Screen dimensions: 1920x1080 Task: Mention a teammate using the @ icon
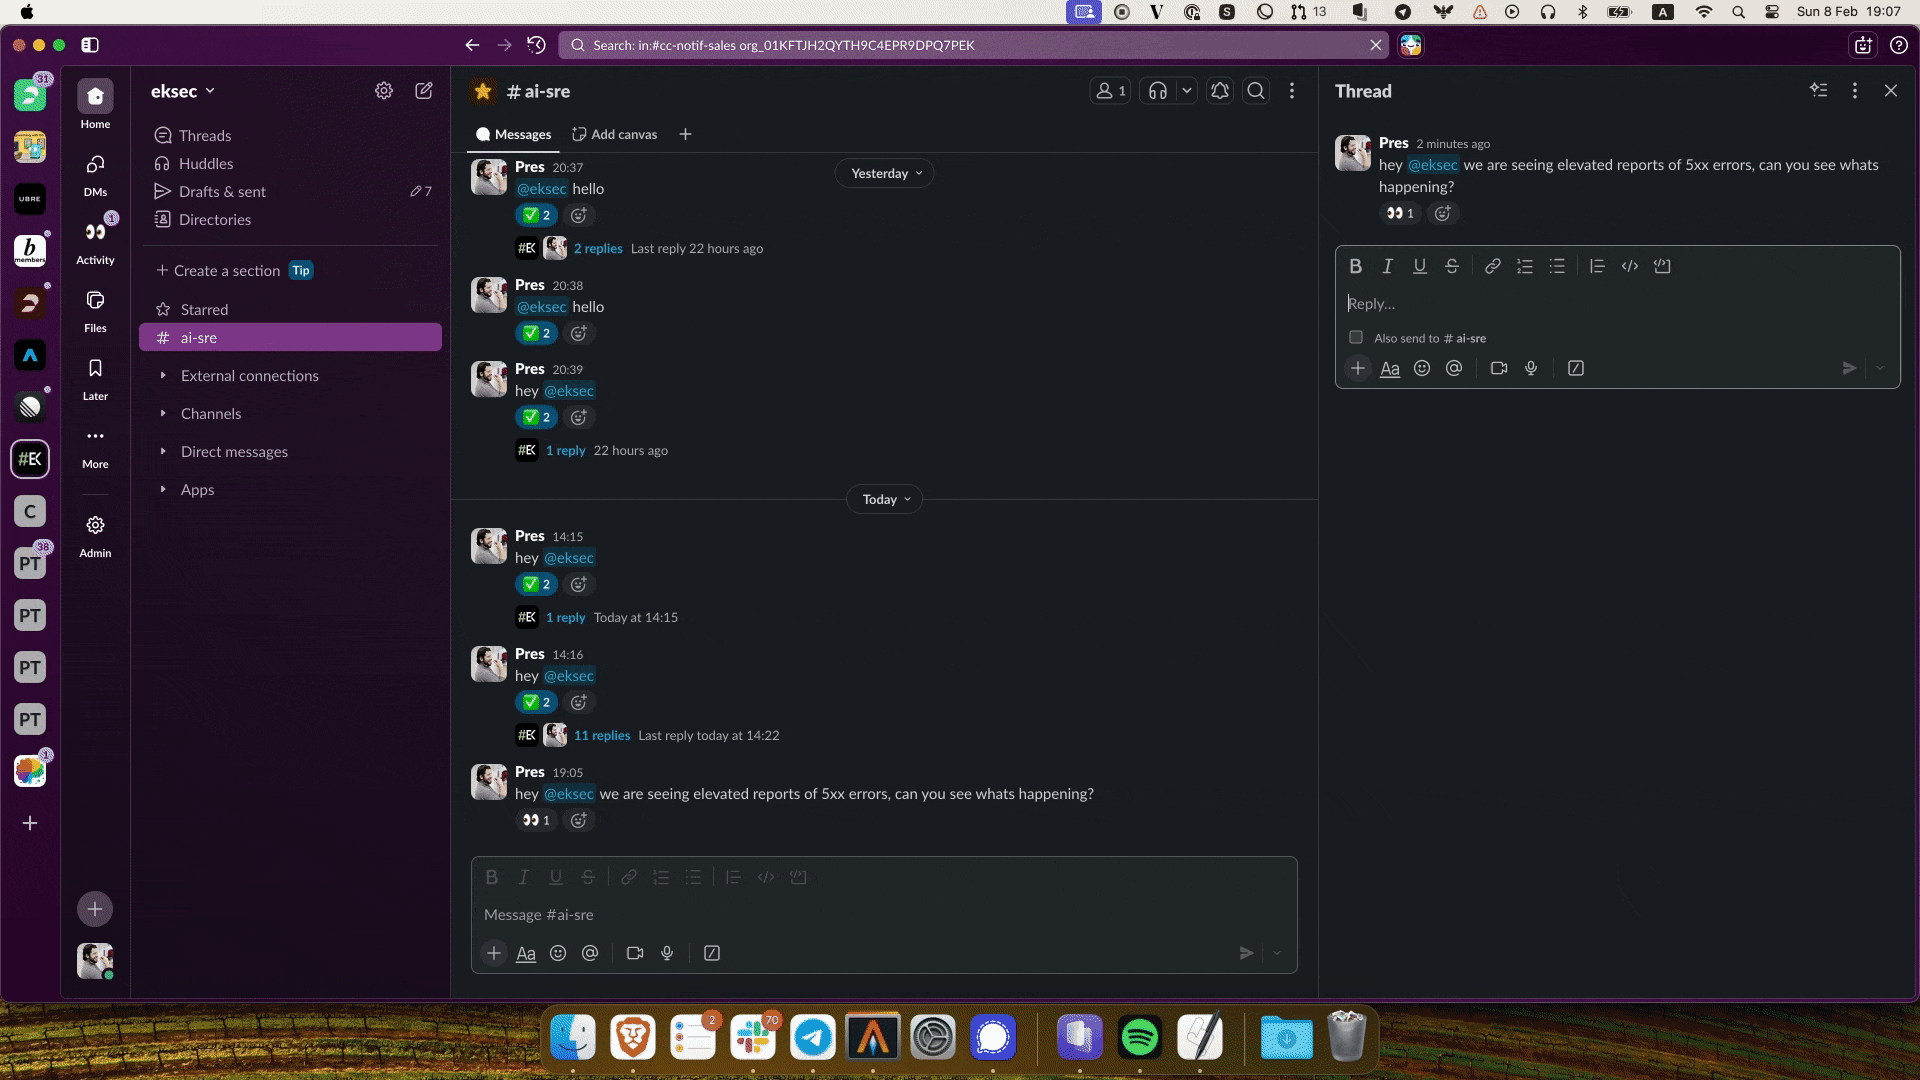590,953
